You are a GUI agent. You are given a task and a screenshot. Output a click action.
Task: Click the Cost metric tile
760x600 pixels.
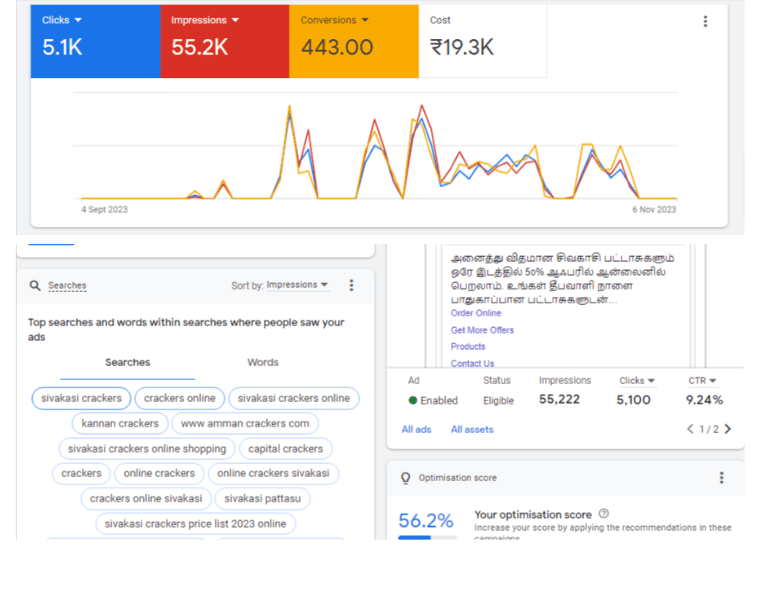483,41
